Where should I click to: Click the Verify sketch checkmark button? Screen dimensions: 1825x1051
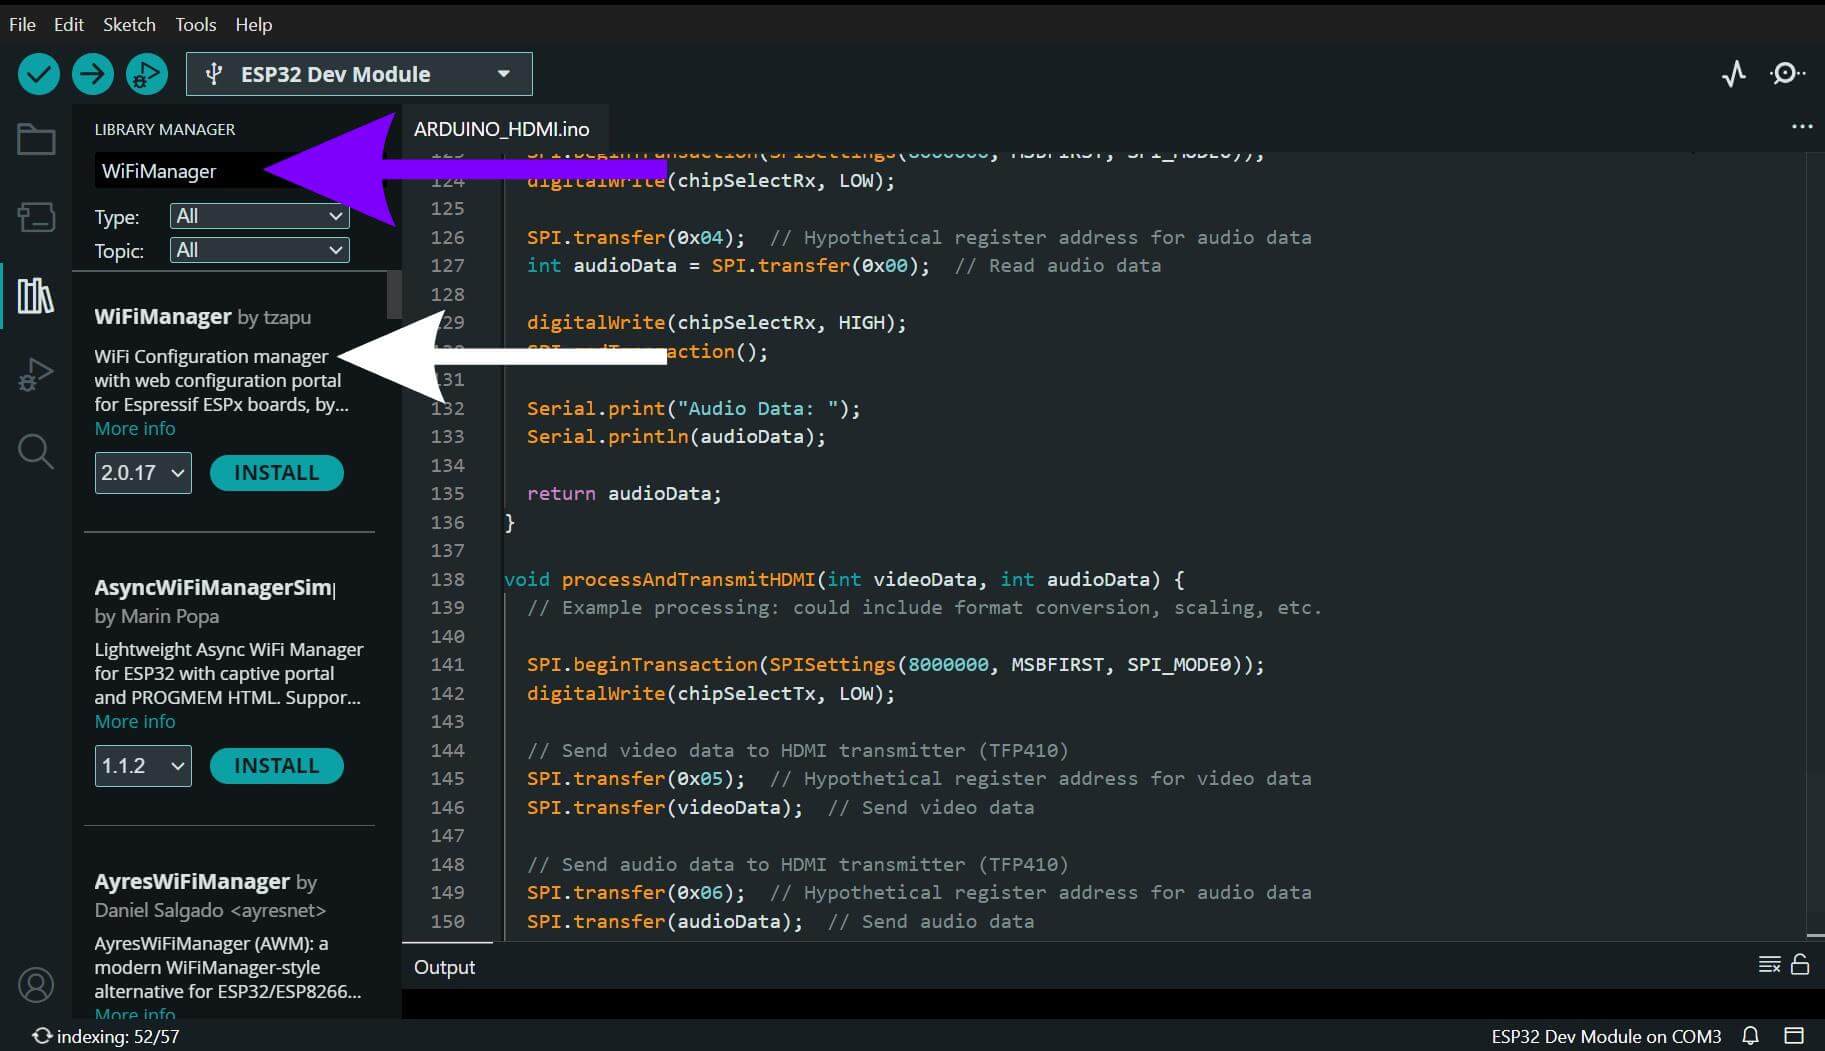39,74
